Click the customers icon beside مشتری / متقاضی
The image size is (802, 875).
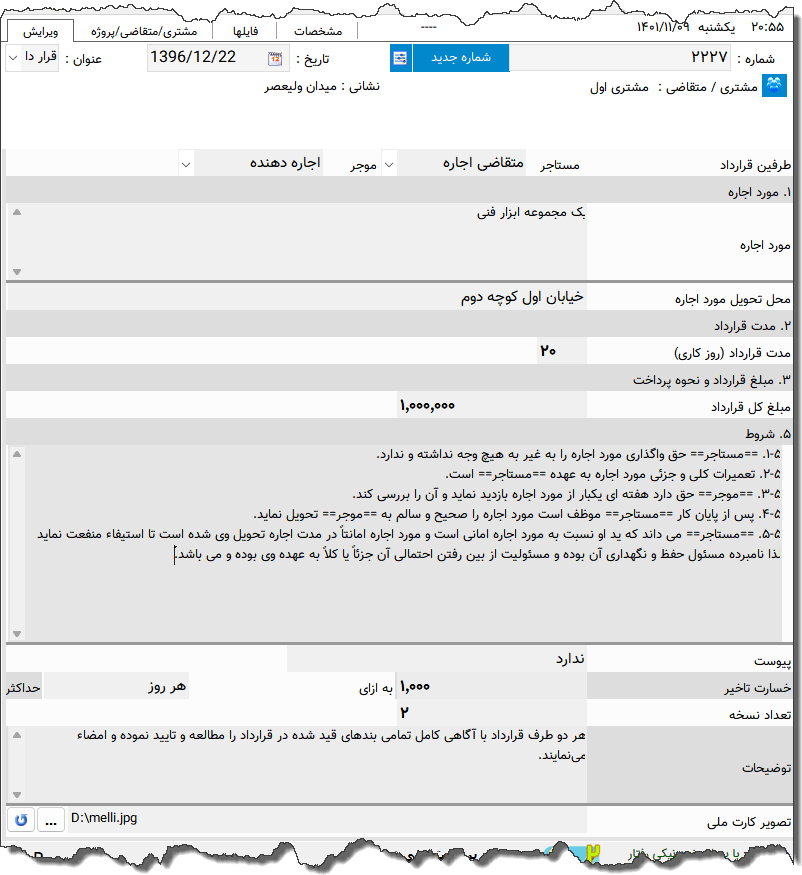pos(773,86)
